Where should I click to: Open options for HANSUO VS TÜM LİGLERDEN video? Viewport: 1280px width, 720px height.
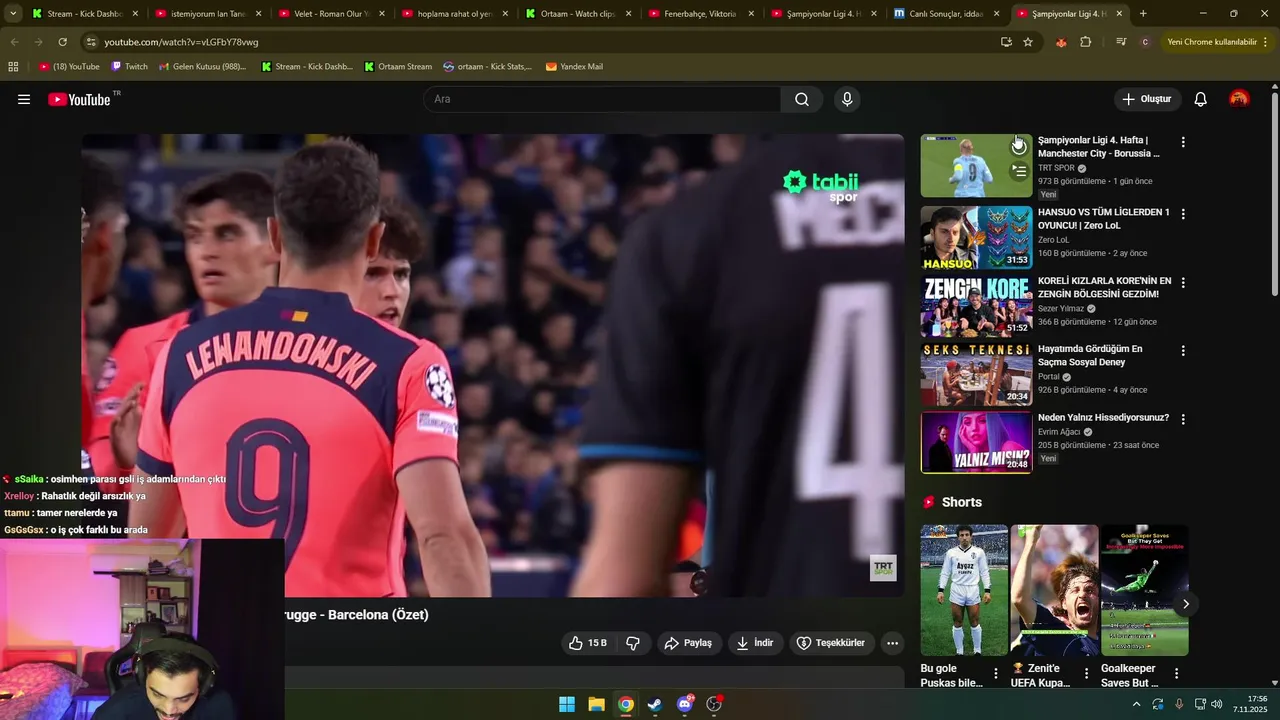(1183, 214)
